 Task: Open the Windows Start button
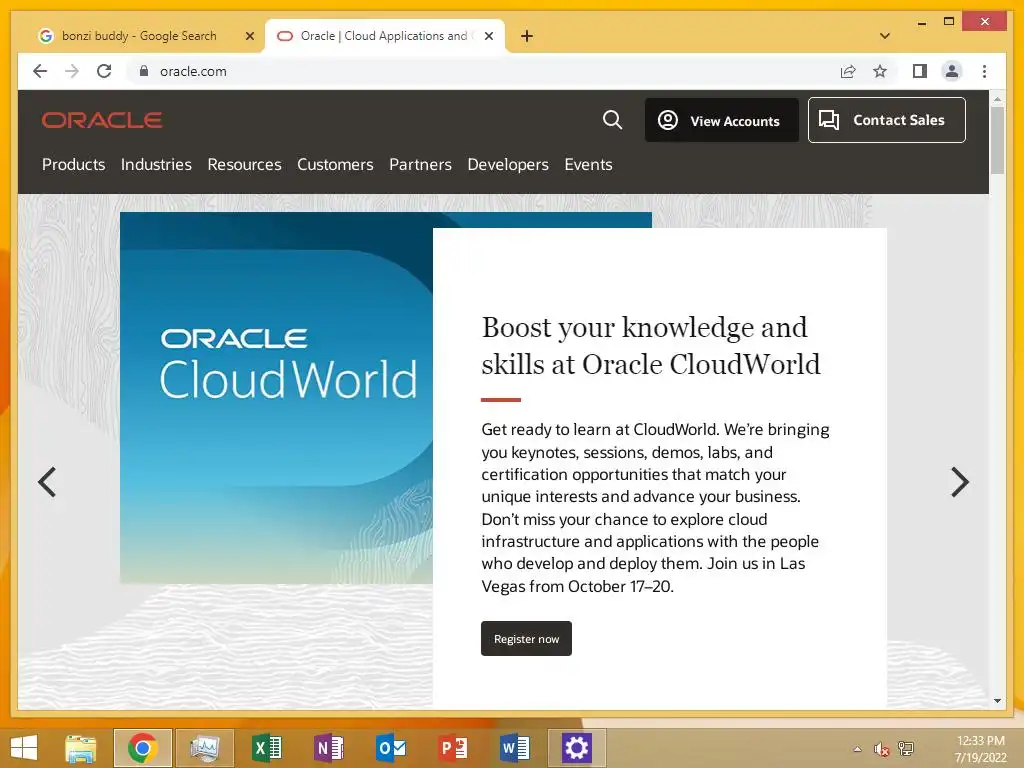point(24,748)
